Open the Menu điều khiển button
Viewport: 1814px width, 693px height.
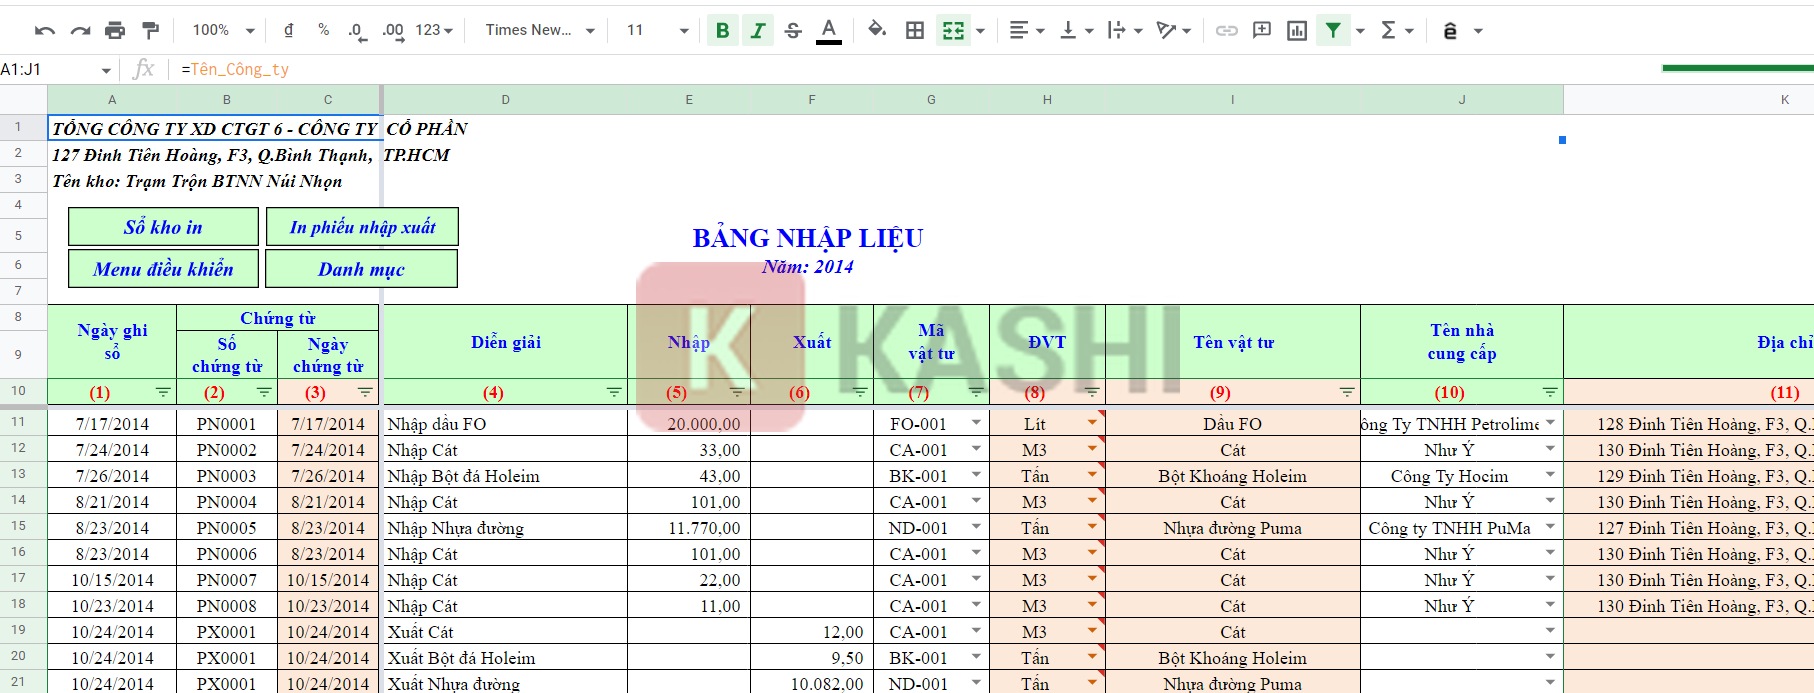(163, 269)
